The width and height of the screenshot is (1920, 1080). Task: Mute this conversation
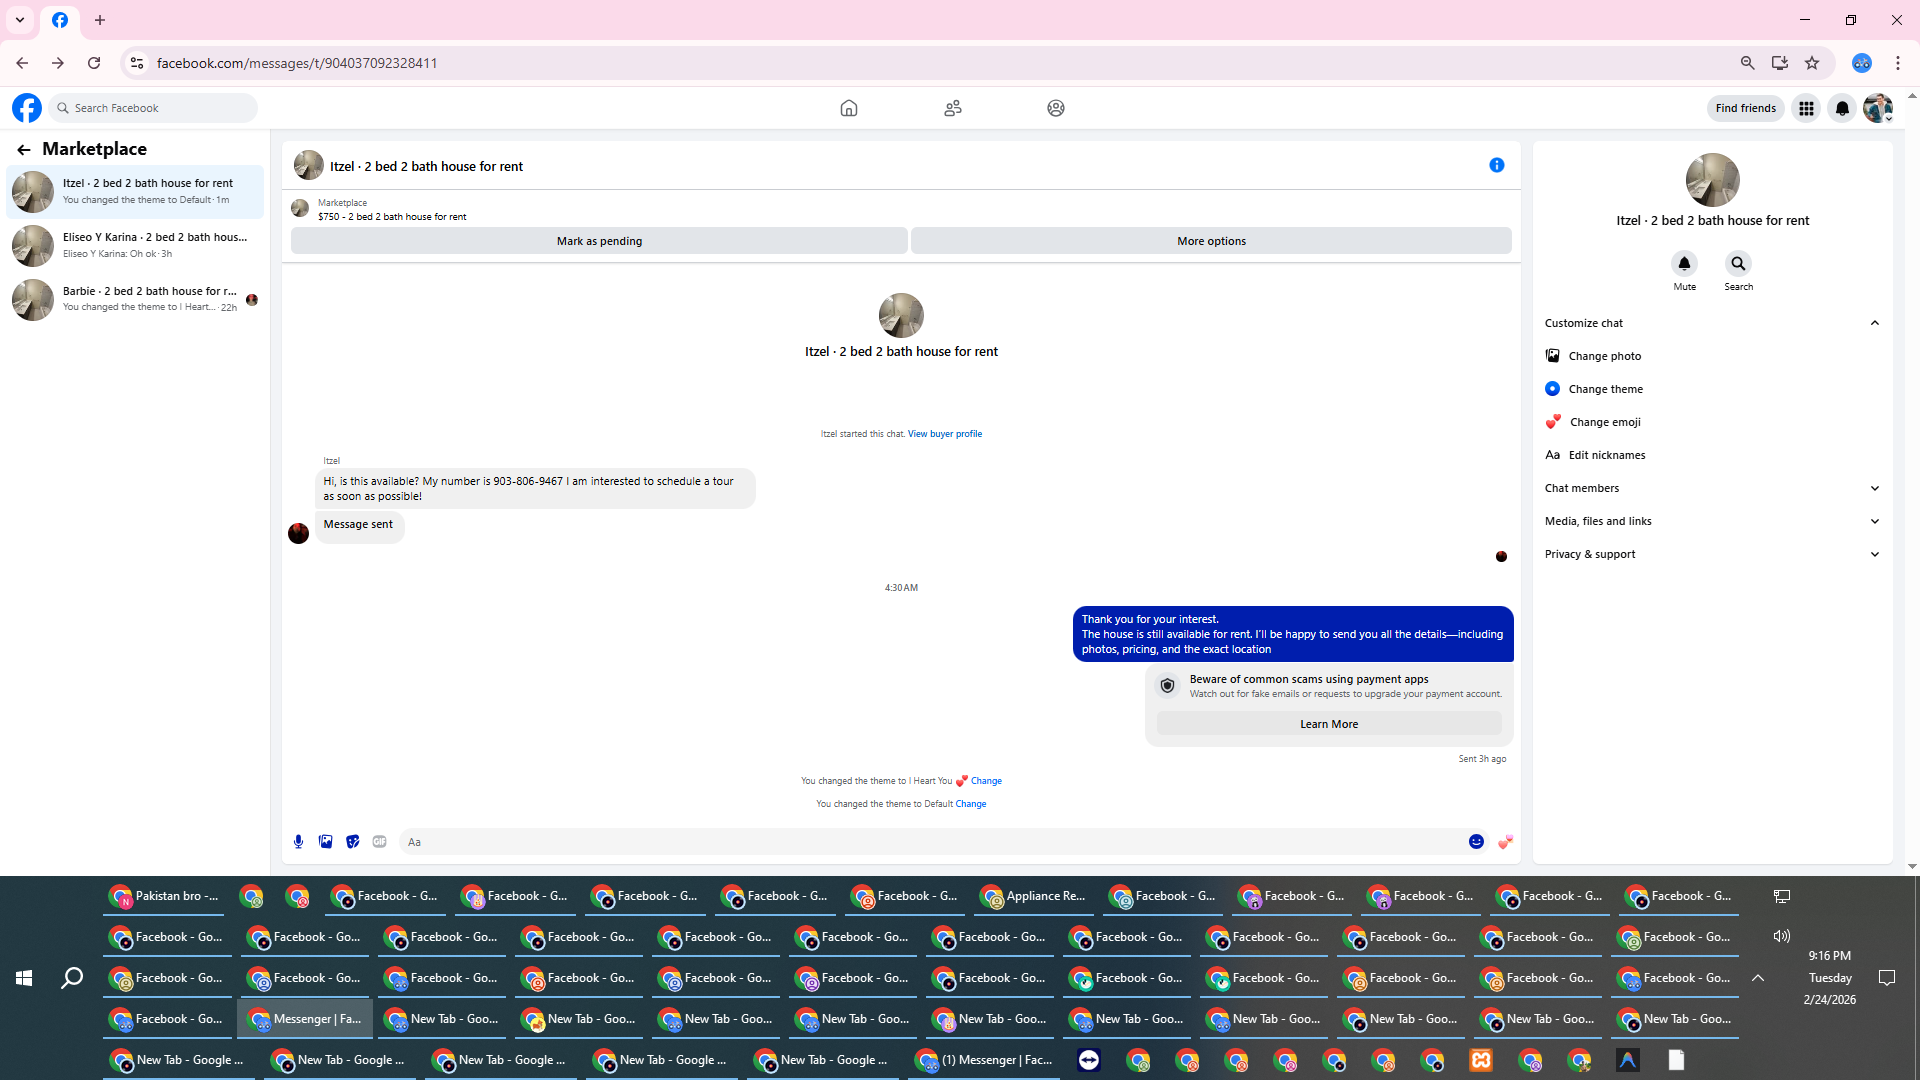(1684, 264)
